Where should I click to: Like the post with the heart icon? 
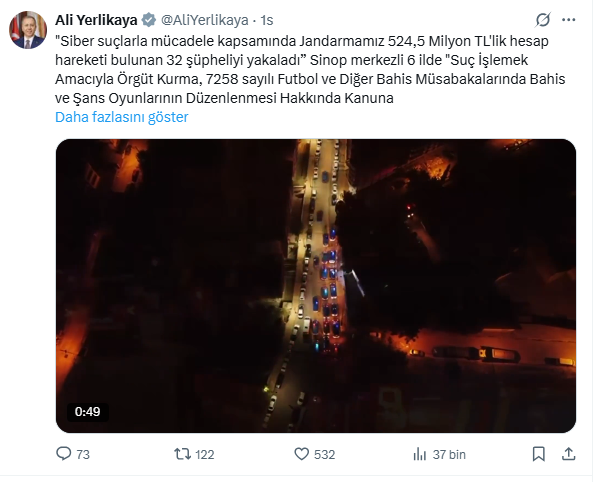tap(302, 454)
